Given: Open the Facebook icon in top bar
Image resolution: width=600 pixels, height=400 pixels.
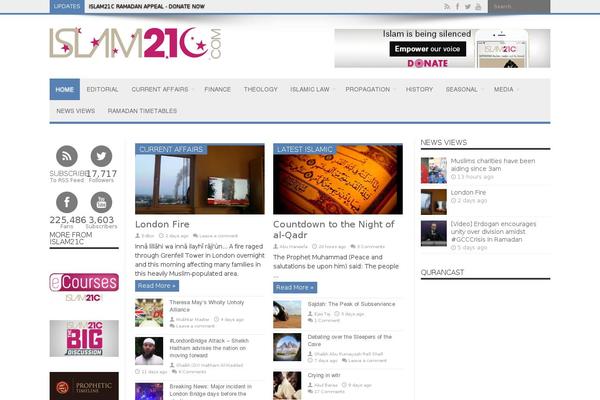Looking at the screenshot, I should tap(457, 7).
